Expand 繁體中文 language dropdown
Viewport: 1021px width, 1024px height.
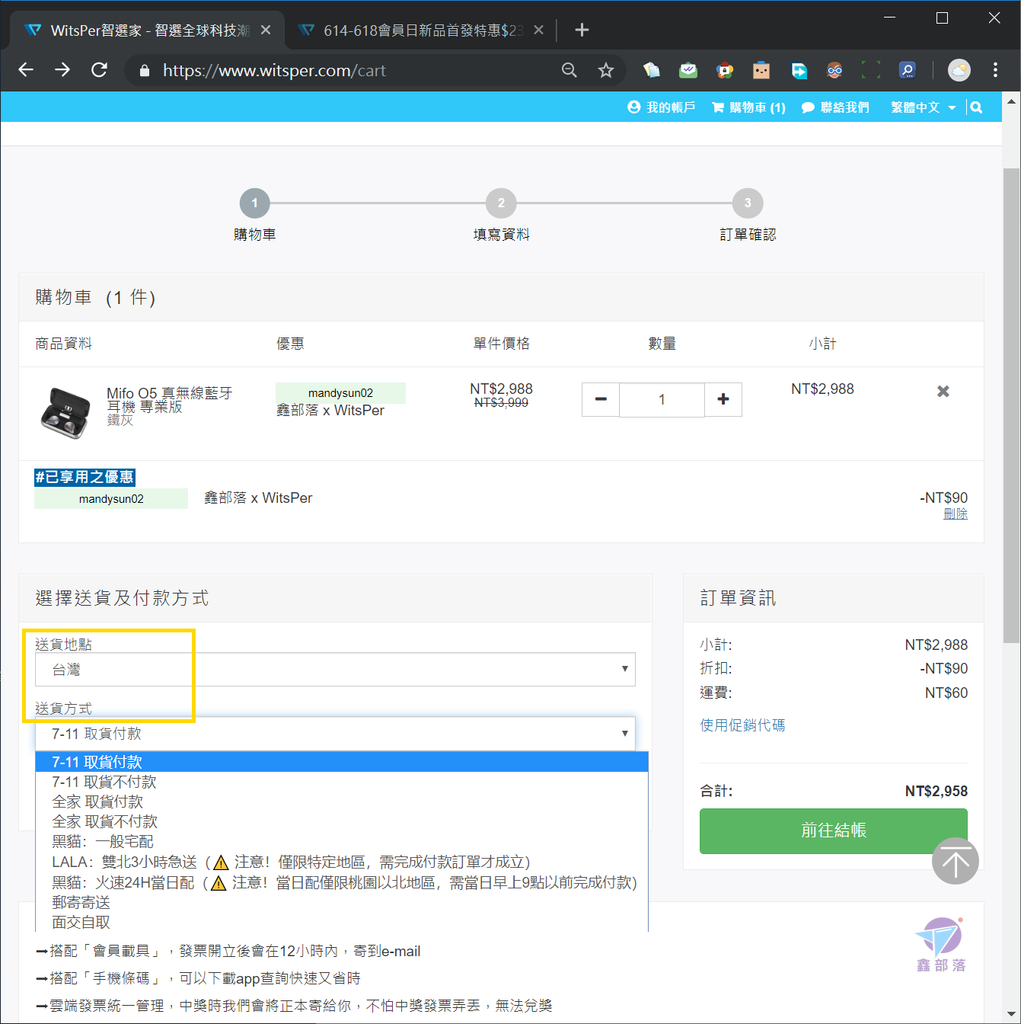(x=923, y=107)
